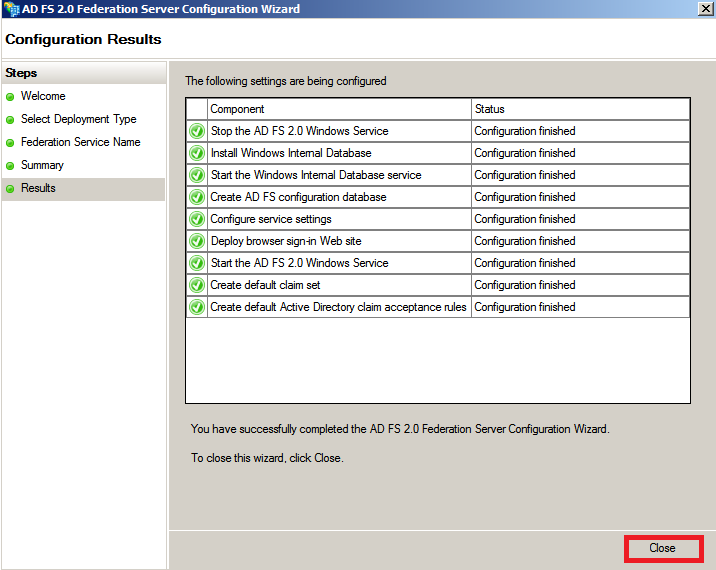Select 'Deploy browser sign-in Web site' text
Screen dimensions: 716x570
(x=286, y=241)
